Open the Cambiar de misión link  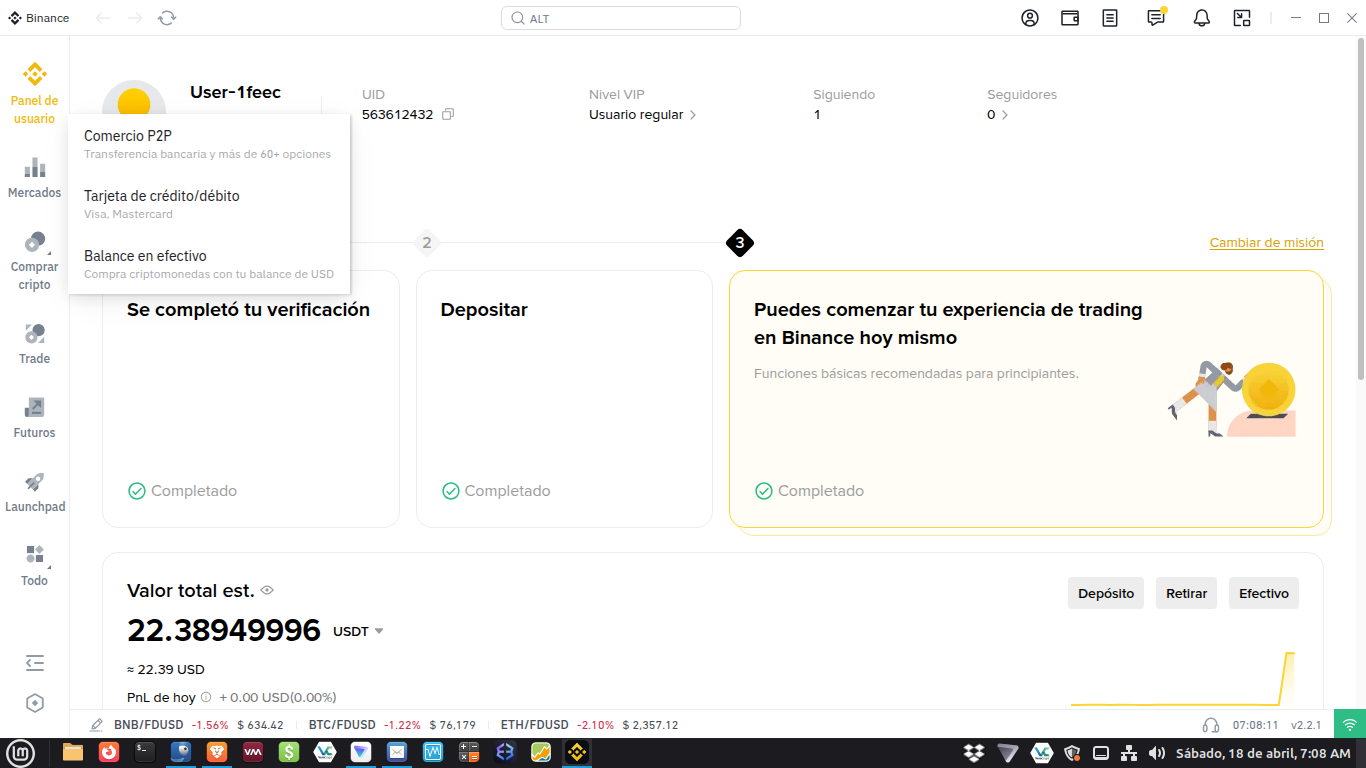1266,243
